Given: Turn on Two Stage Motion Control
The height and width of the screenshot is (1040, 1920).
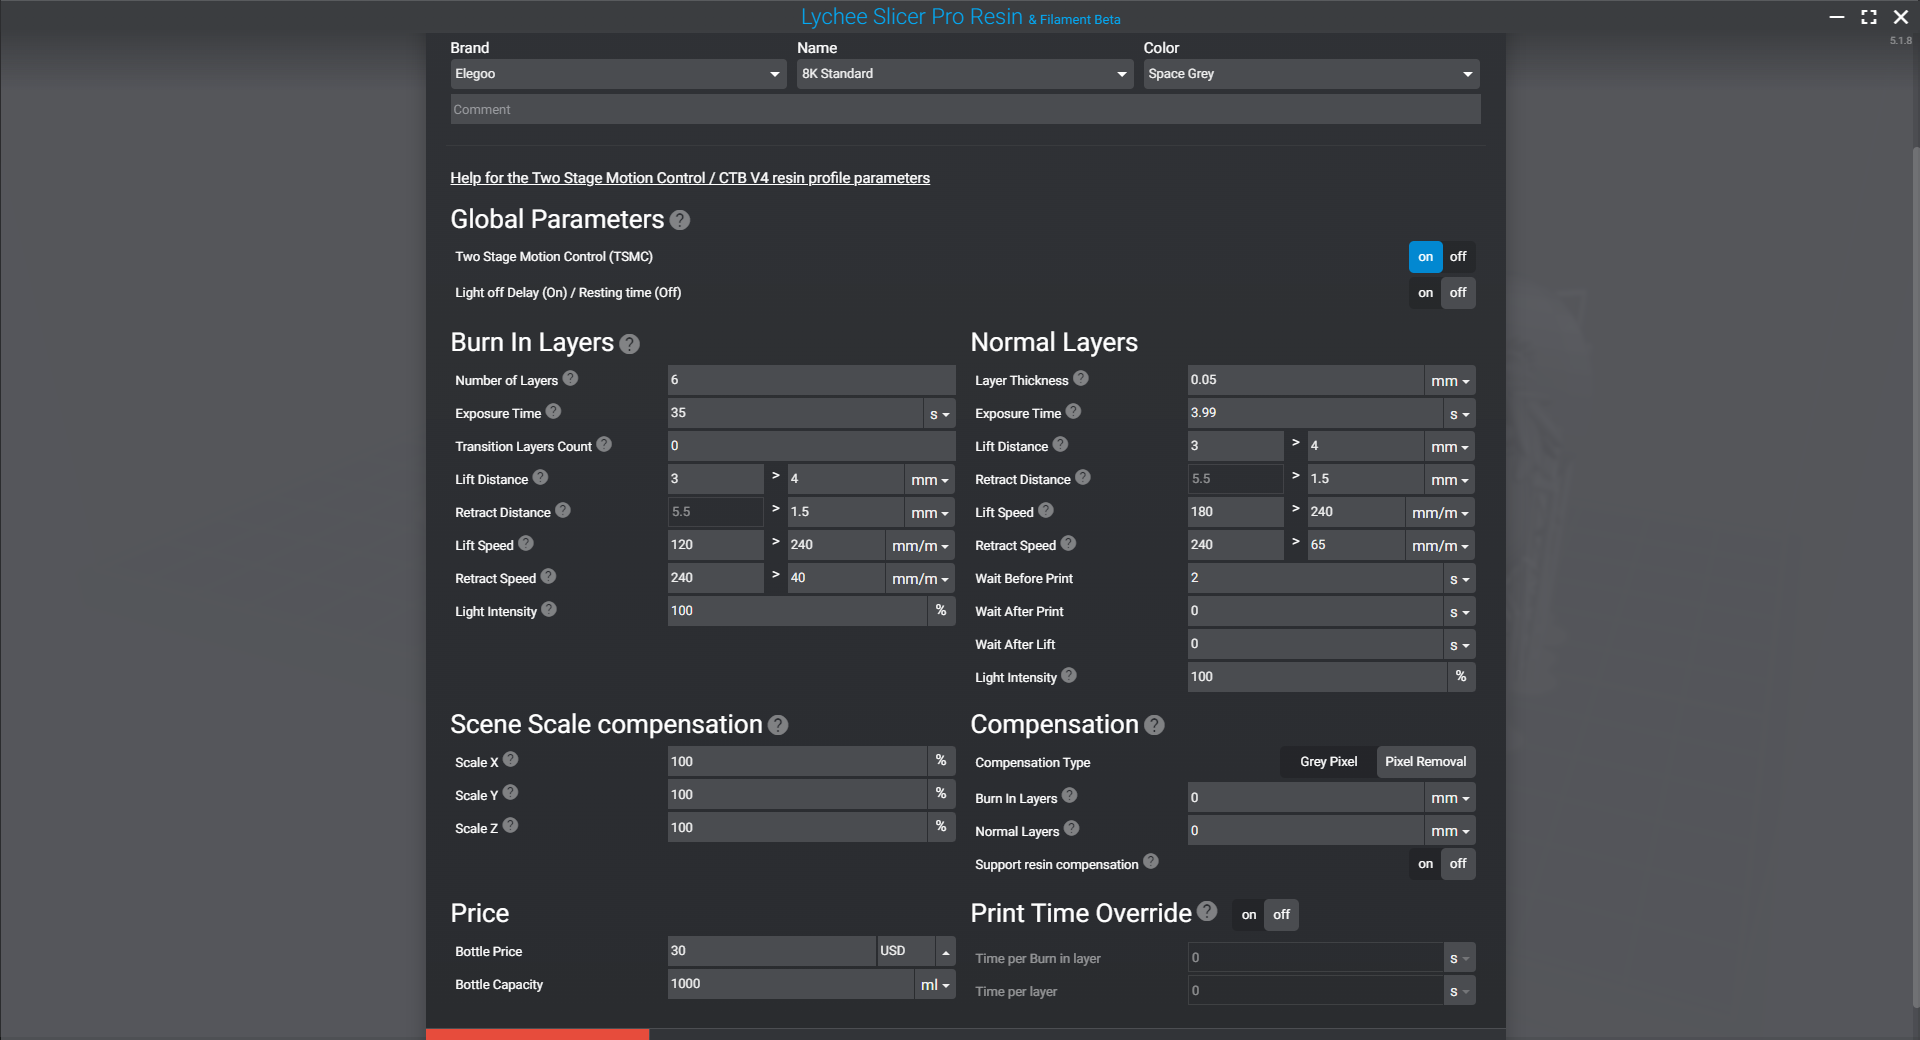Looking at the screenshot, I should click(1425, 257).
